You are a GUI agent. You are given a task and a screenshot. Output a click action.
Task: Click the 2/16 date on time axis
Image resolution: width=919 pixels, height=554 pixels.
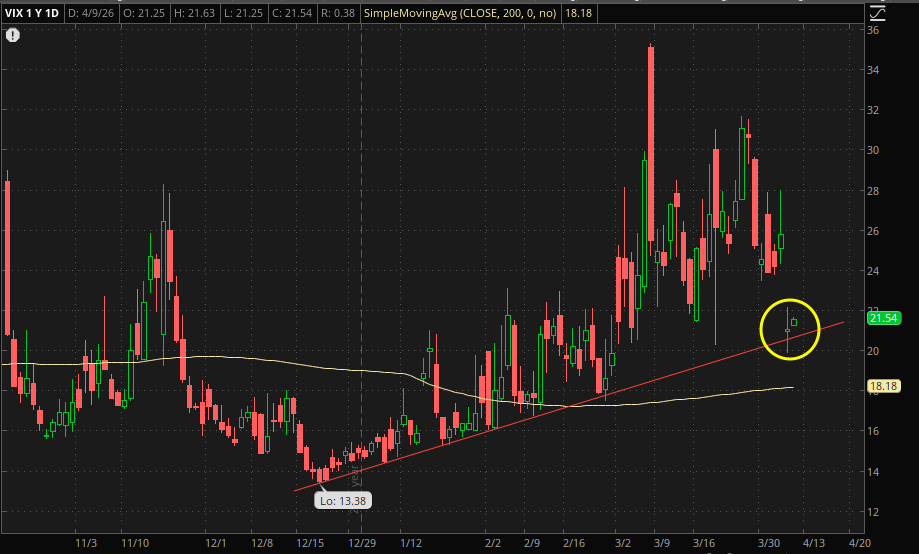(574, 543)
